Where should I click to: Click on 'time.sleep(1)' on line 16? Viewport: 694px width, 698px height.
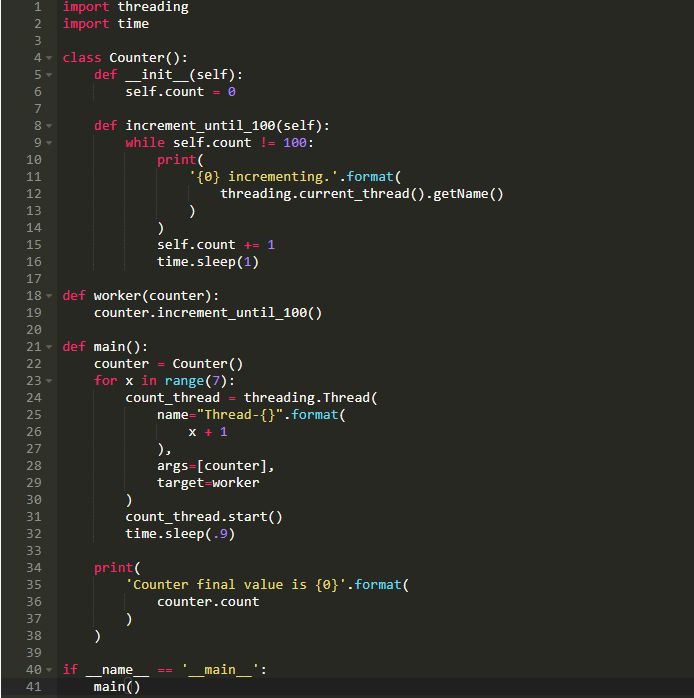click(x=208, y=262)
